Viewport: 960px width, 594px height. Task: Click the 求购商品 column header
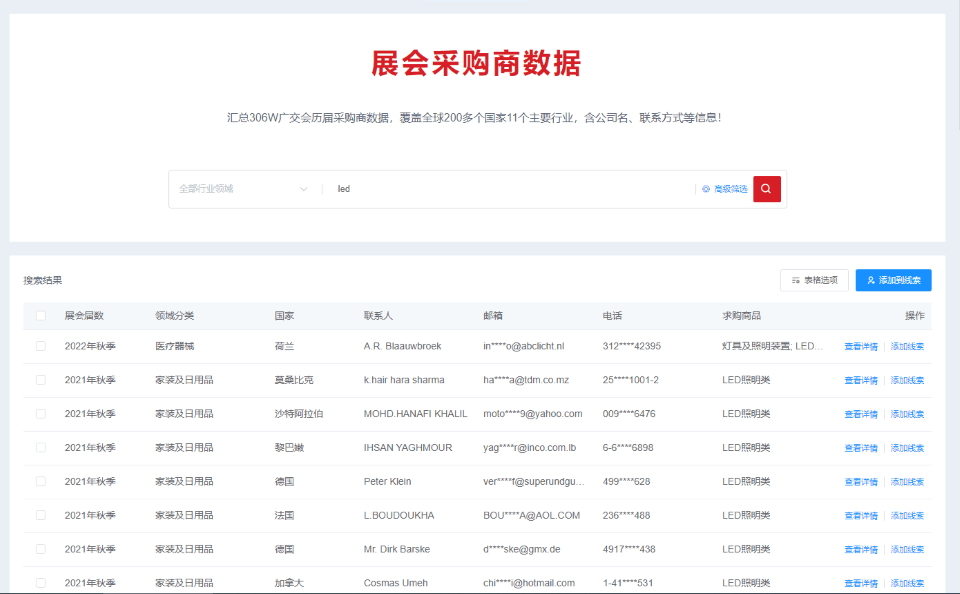pos(741,316)
